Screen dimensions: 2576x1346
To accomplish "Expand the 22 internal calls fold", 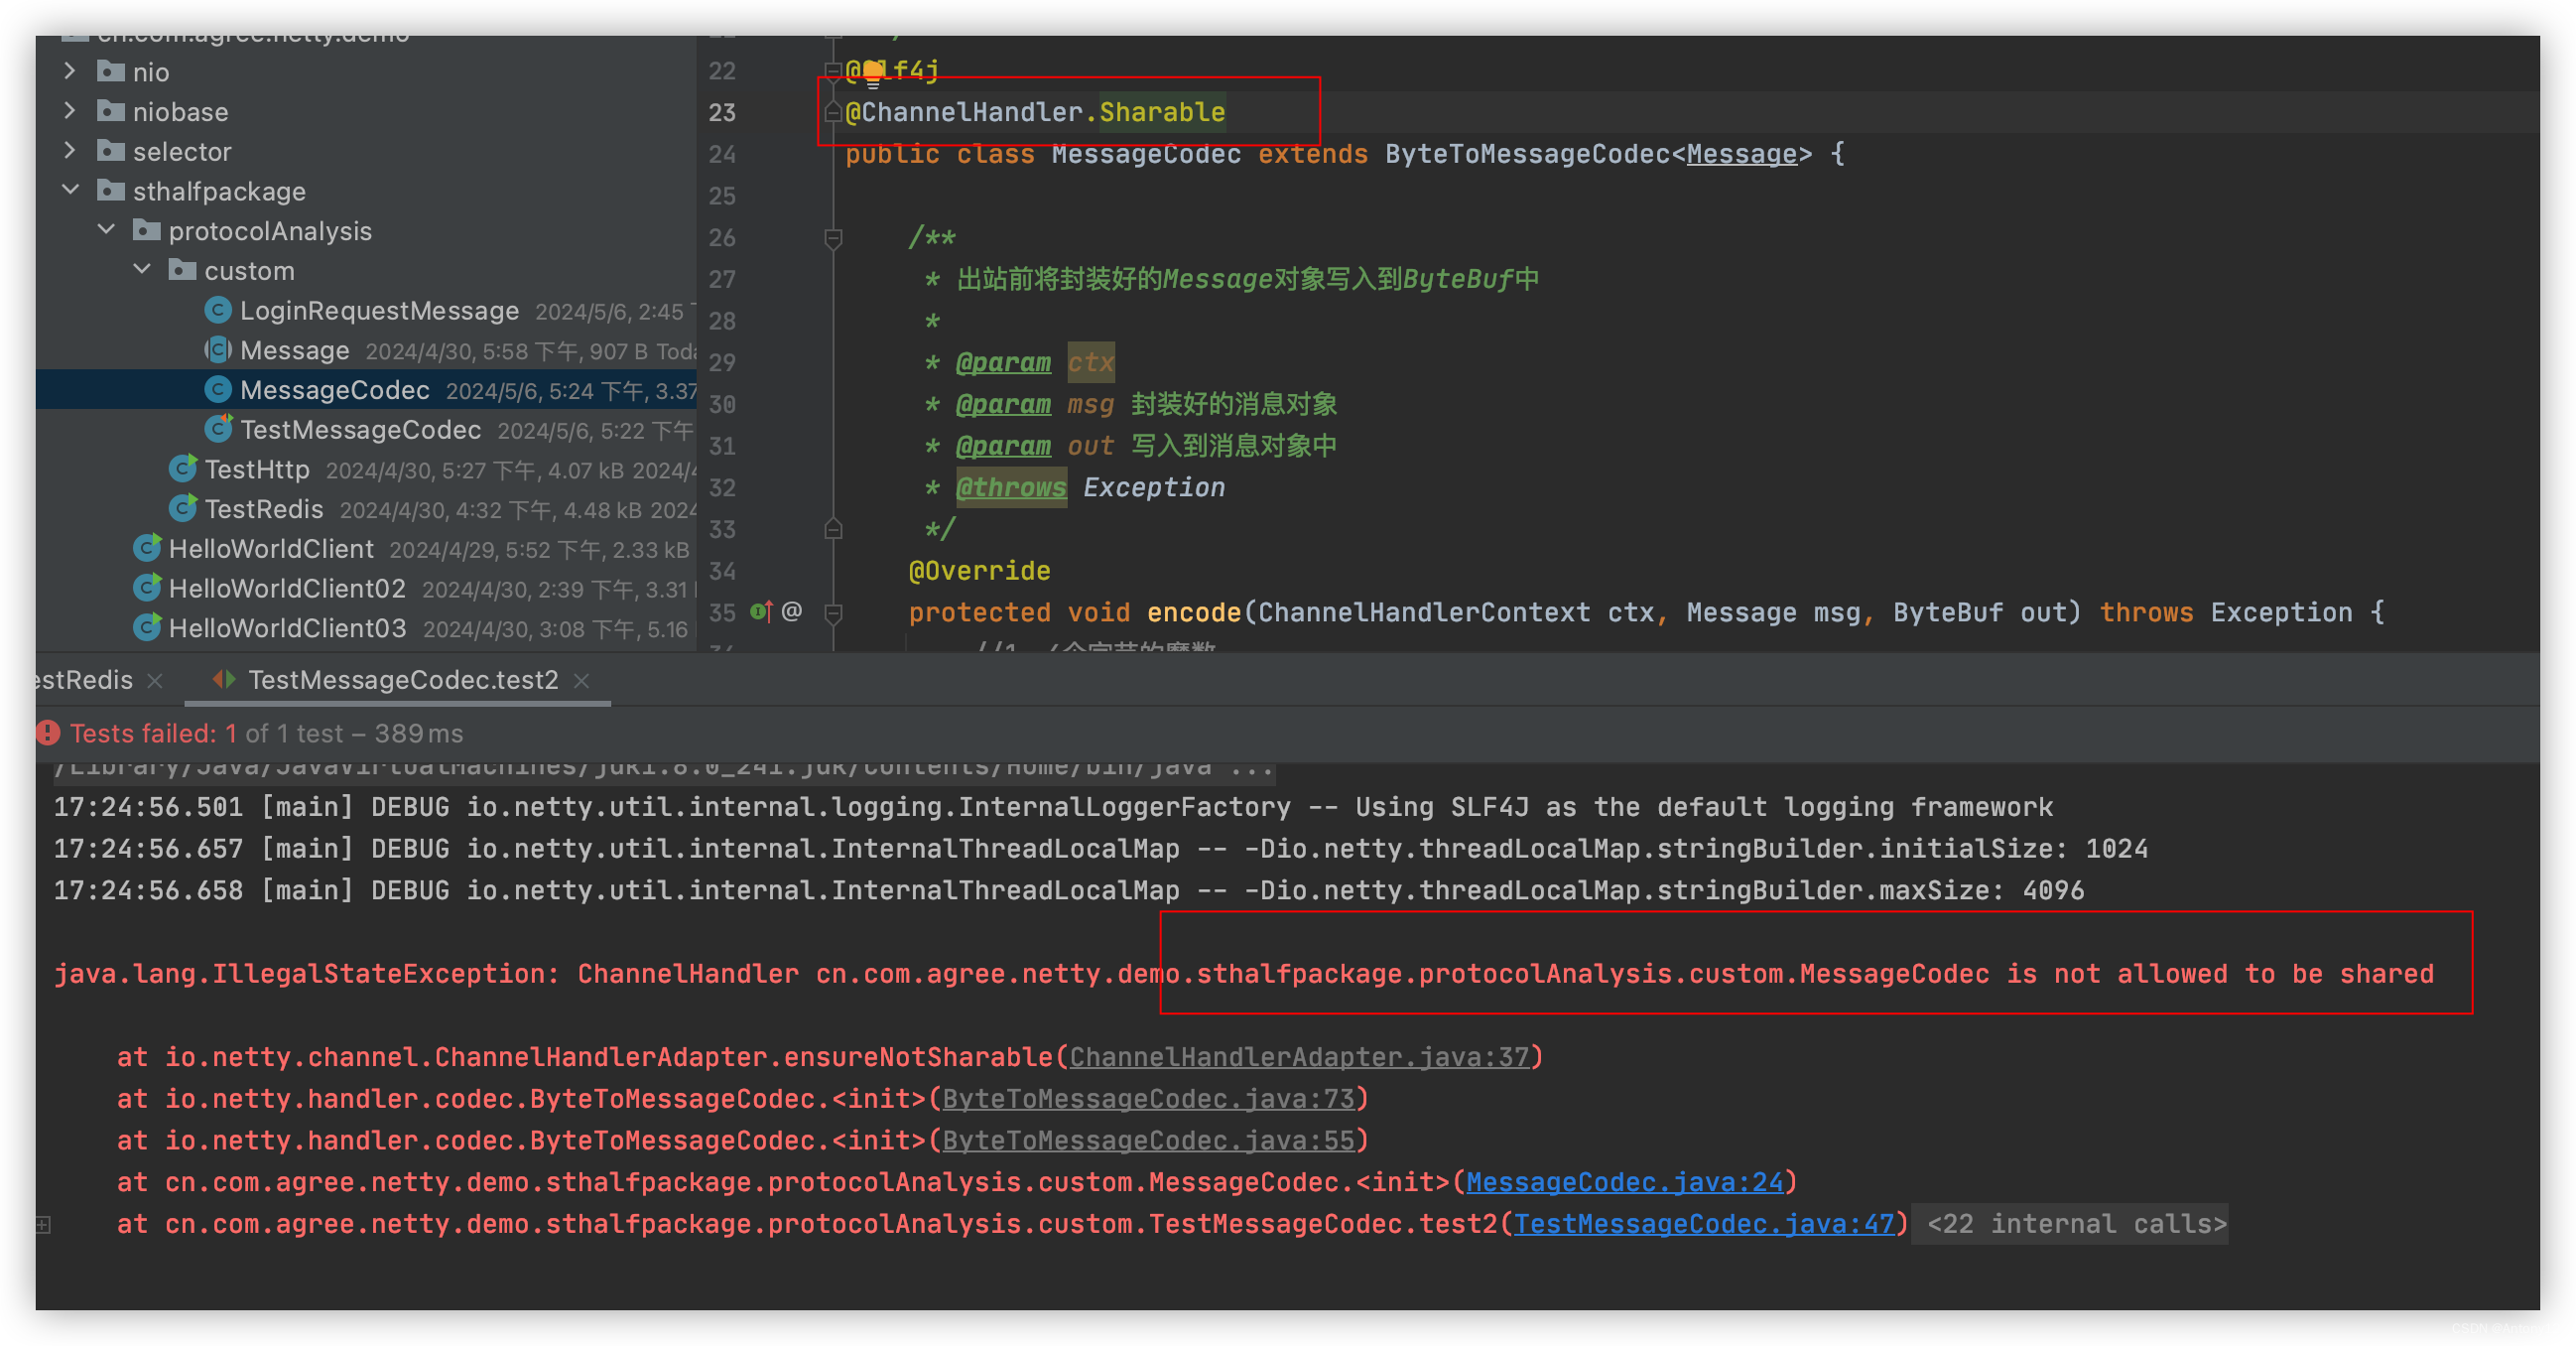I will tap(2070, 1224).
